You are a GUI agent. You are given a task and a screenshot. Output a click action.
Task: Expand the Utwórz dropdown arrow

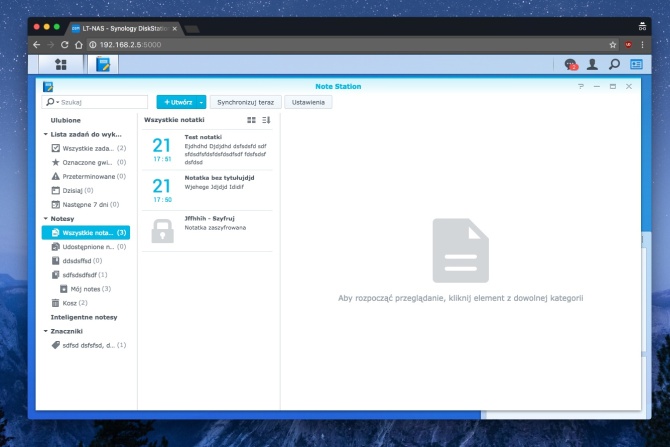(201, 102)
